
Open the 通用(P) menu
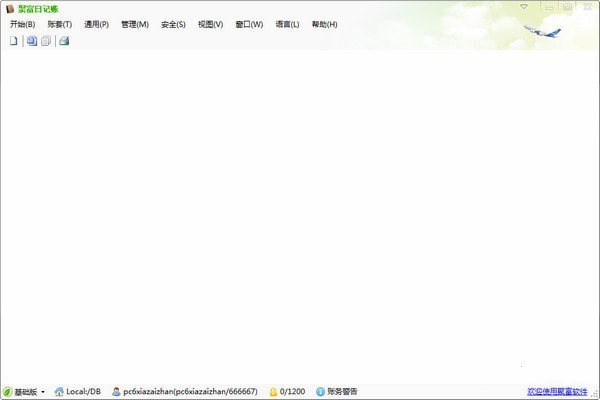[x=96, y=24]
